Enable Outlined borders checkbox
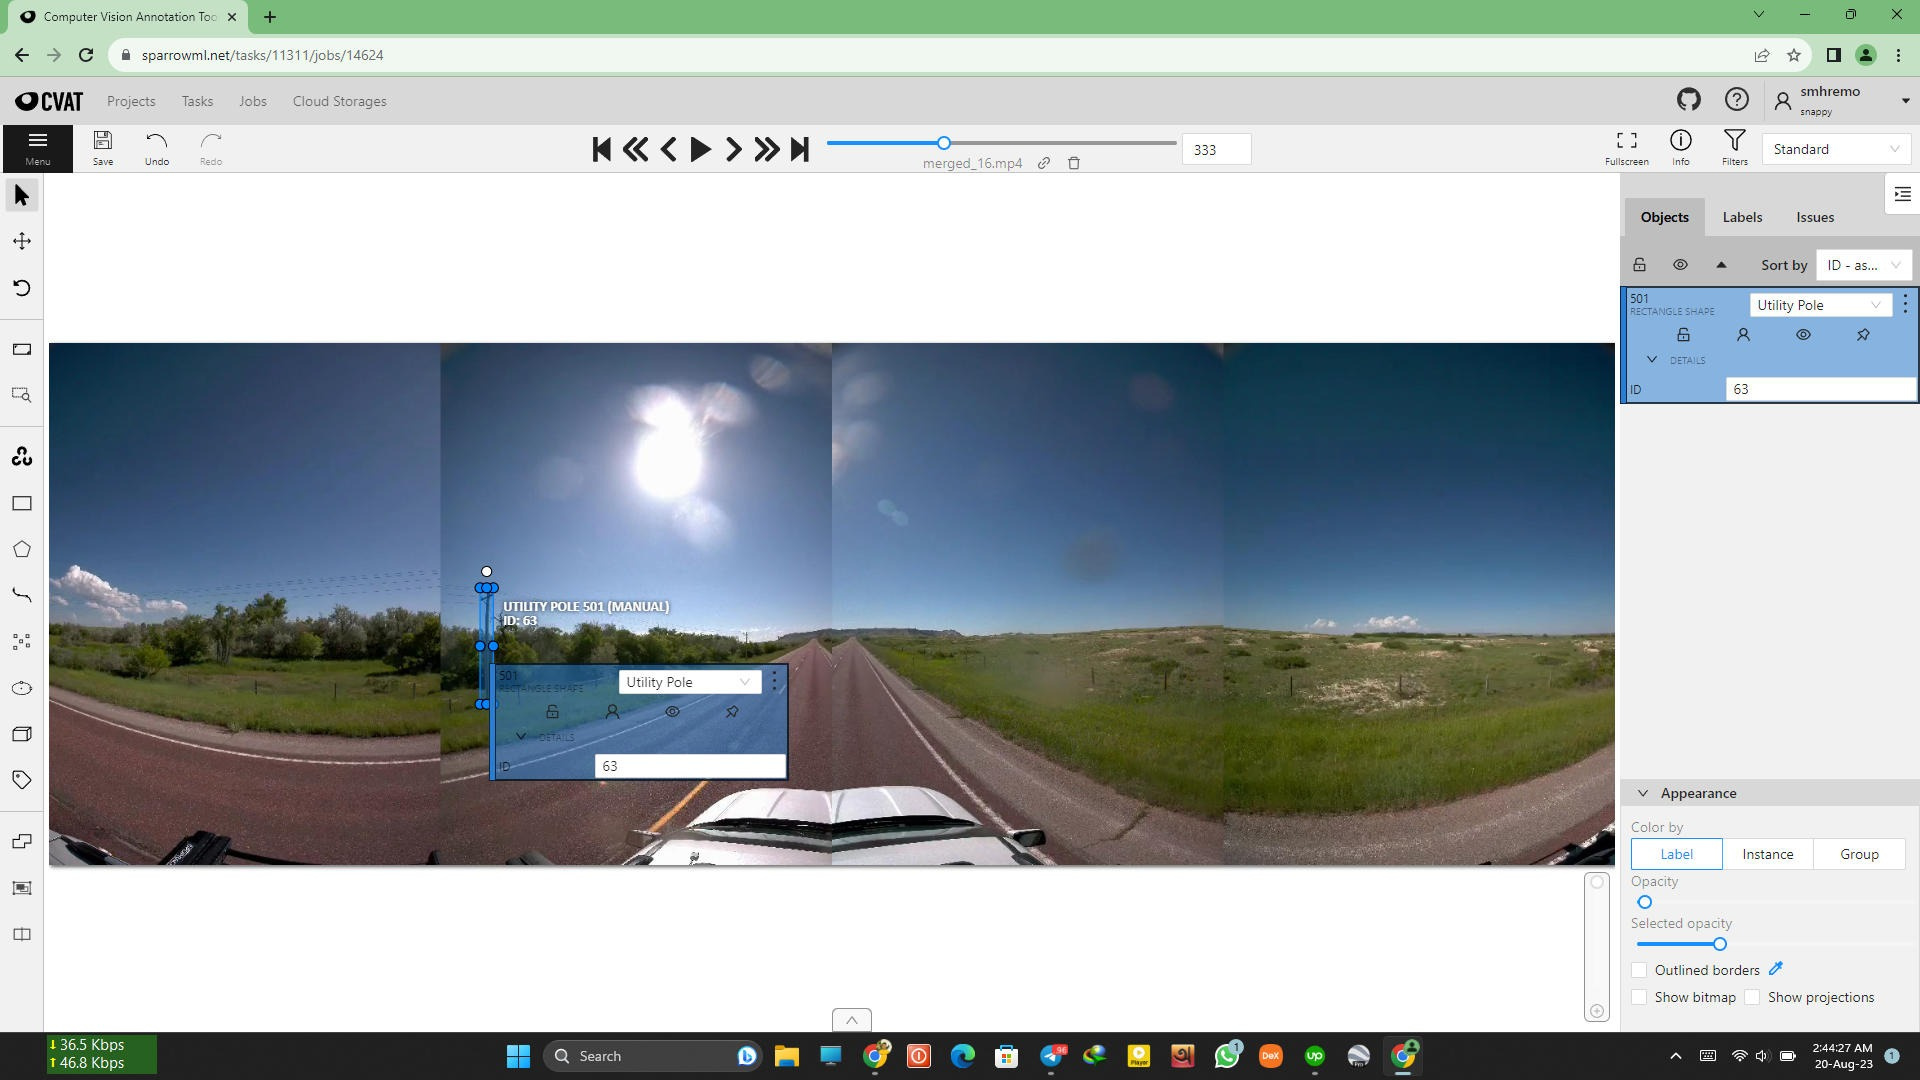 point(1639,970)
